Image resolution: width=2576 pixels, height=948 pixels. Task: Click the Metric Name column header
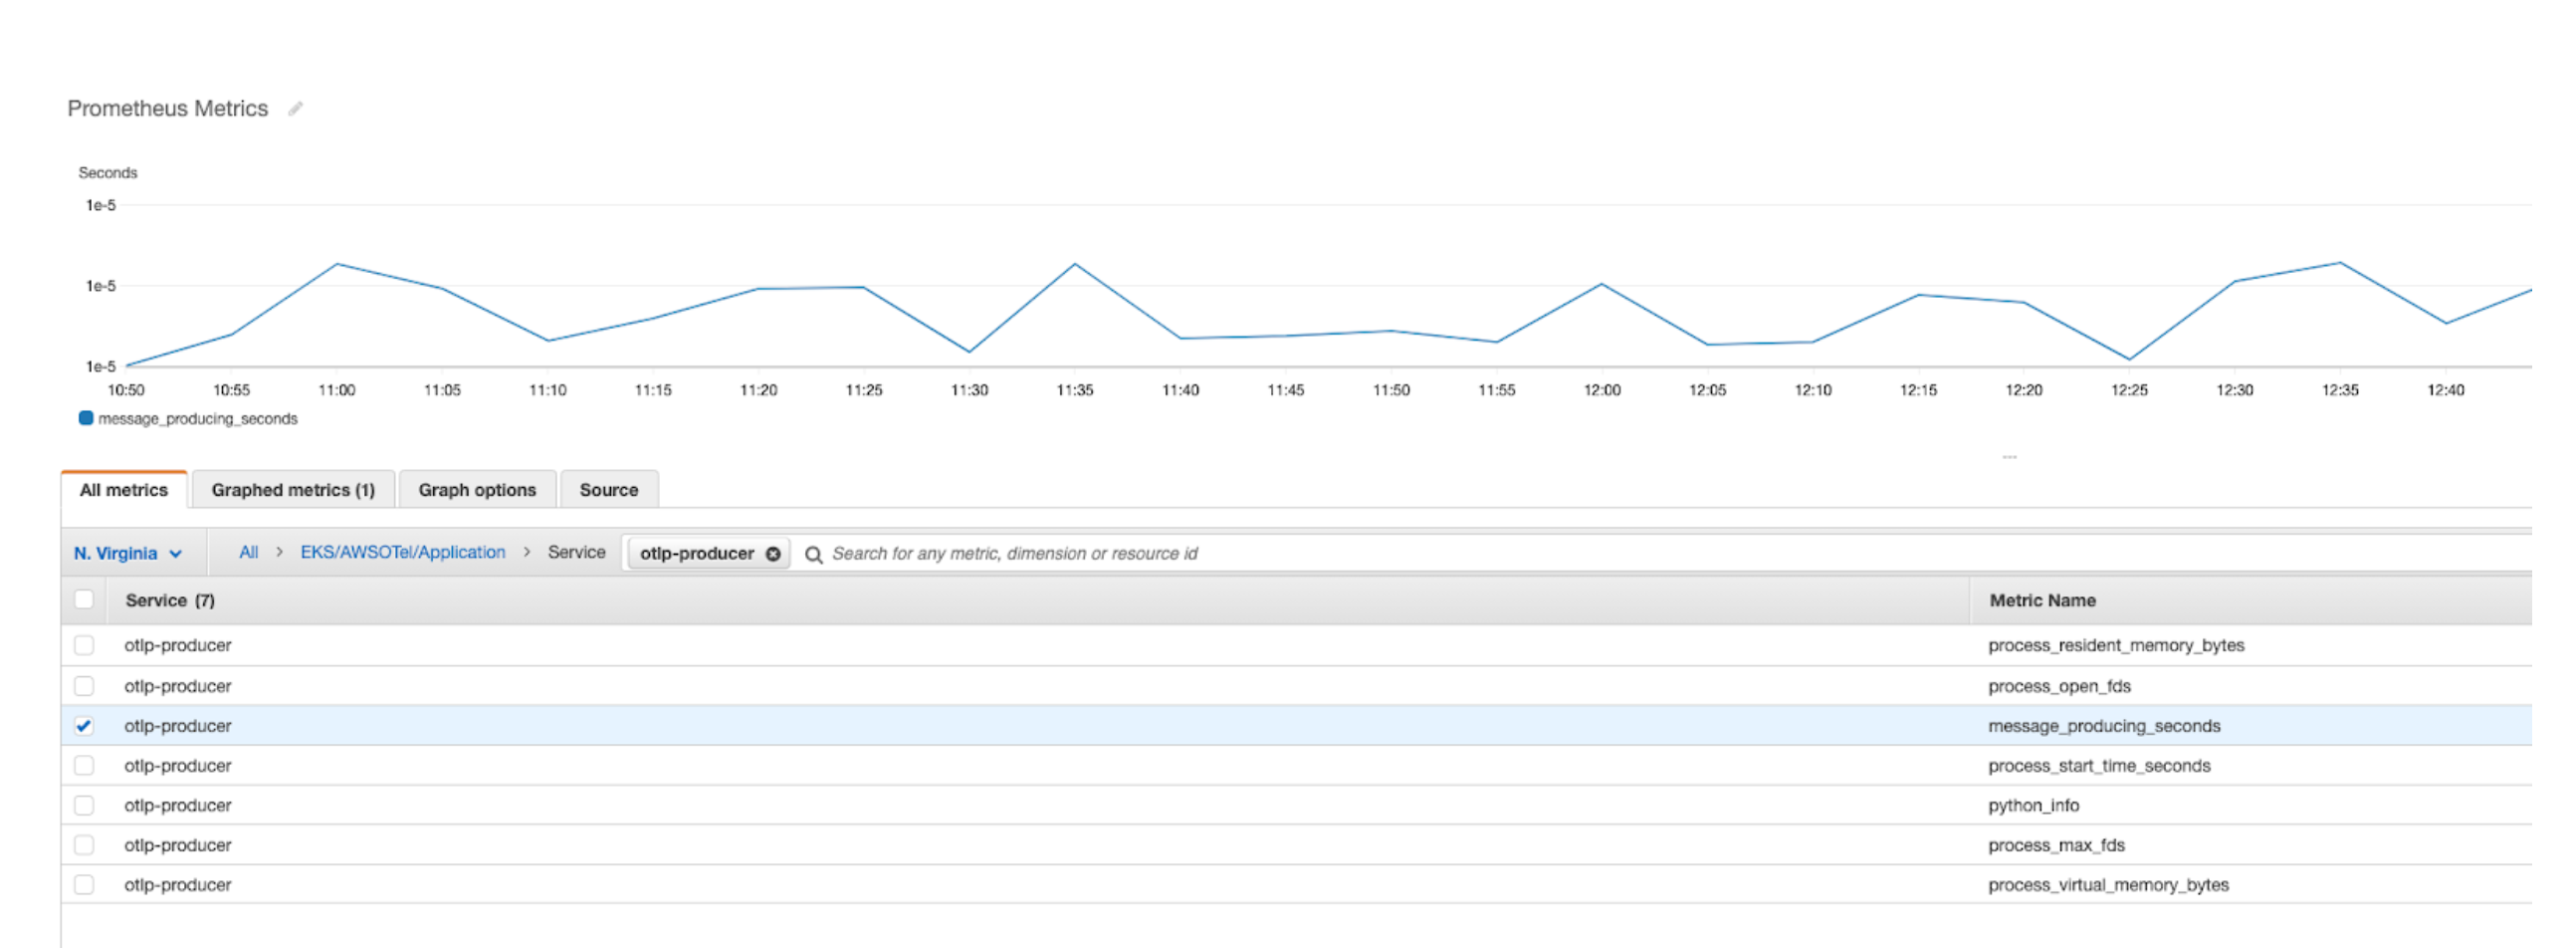tap(2042, 601)
